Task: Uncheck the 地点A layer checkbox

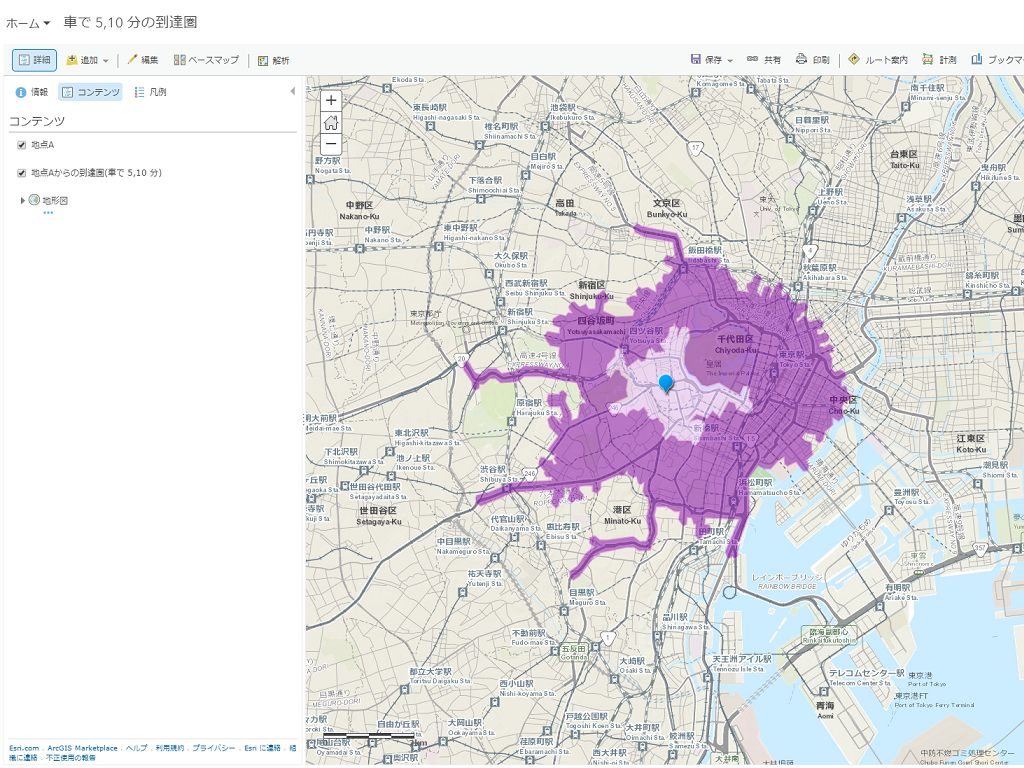Action: click(22, 145)
